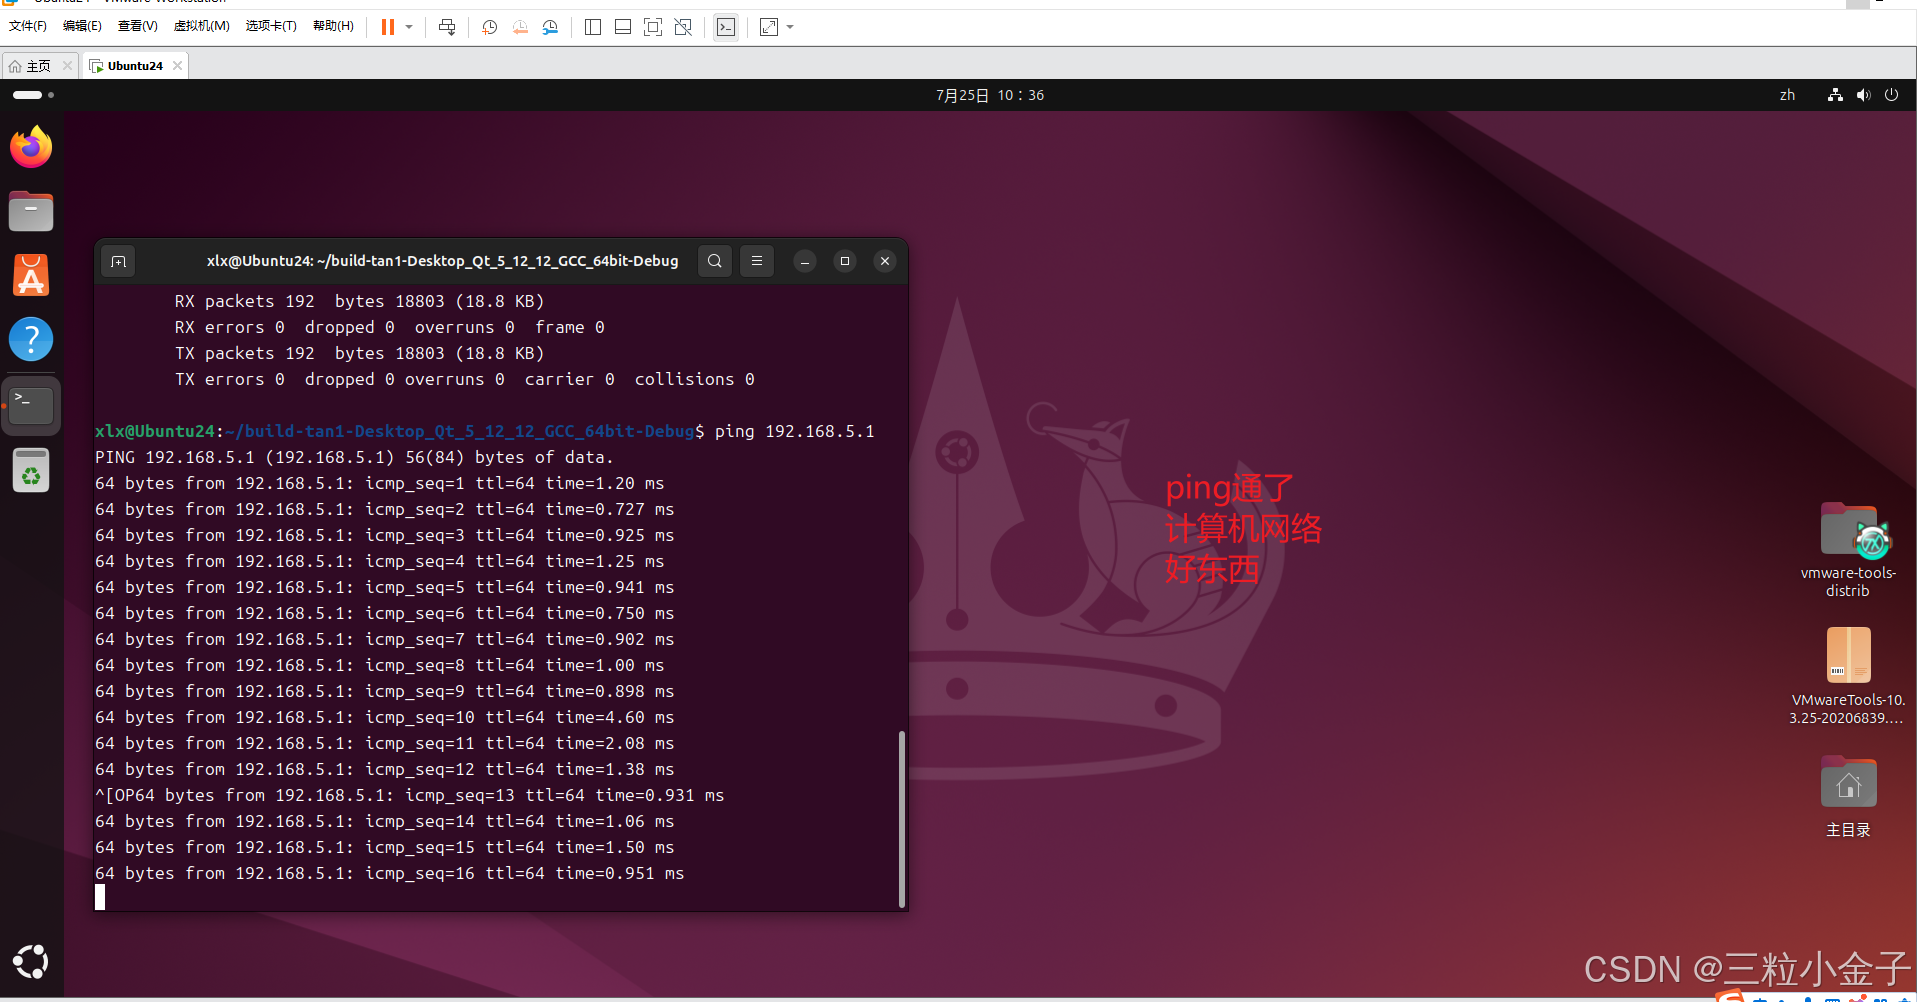Open the clock calendar 7月25日 10:36
The height and width of the screenshot is (1002, 1917).
pos(990,95)
